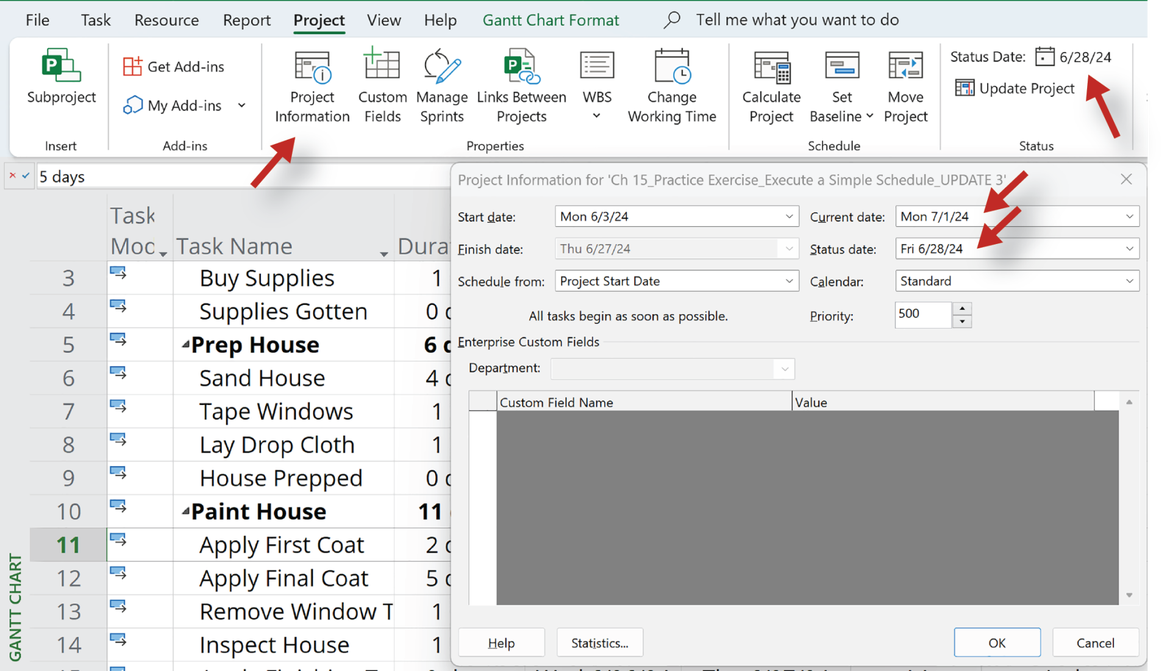1170x671 pixels.
Task: Open the Help tab
Action: [x=440, y=20]
